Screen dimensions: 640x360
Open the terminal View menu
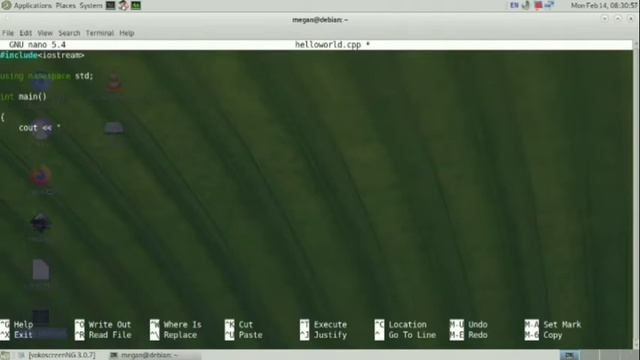point(45,33)
